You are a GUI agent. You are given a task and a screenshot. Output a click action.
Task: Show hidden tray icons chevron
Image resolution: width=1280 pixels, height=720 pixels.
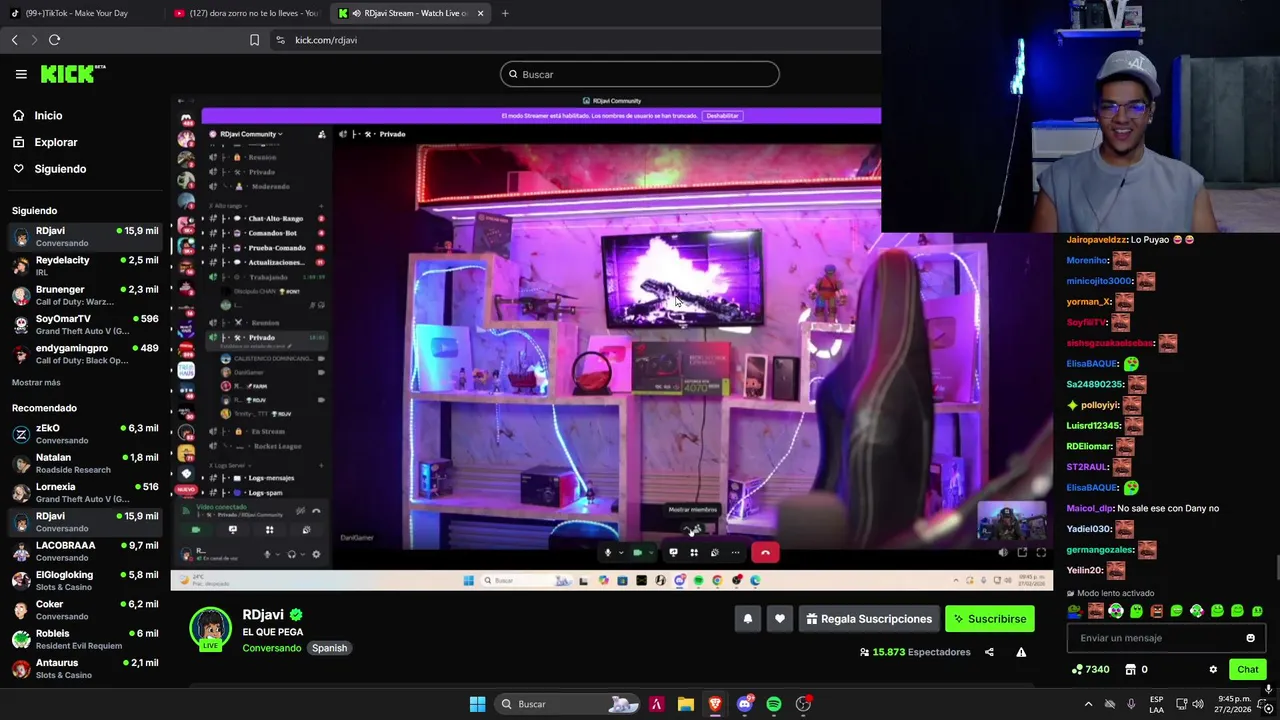(1088, 704)
